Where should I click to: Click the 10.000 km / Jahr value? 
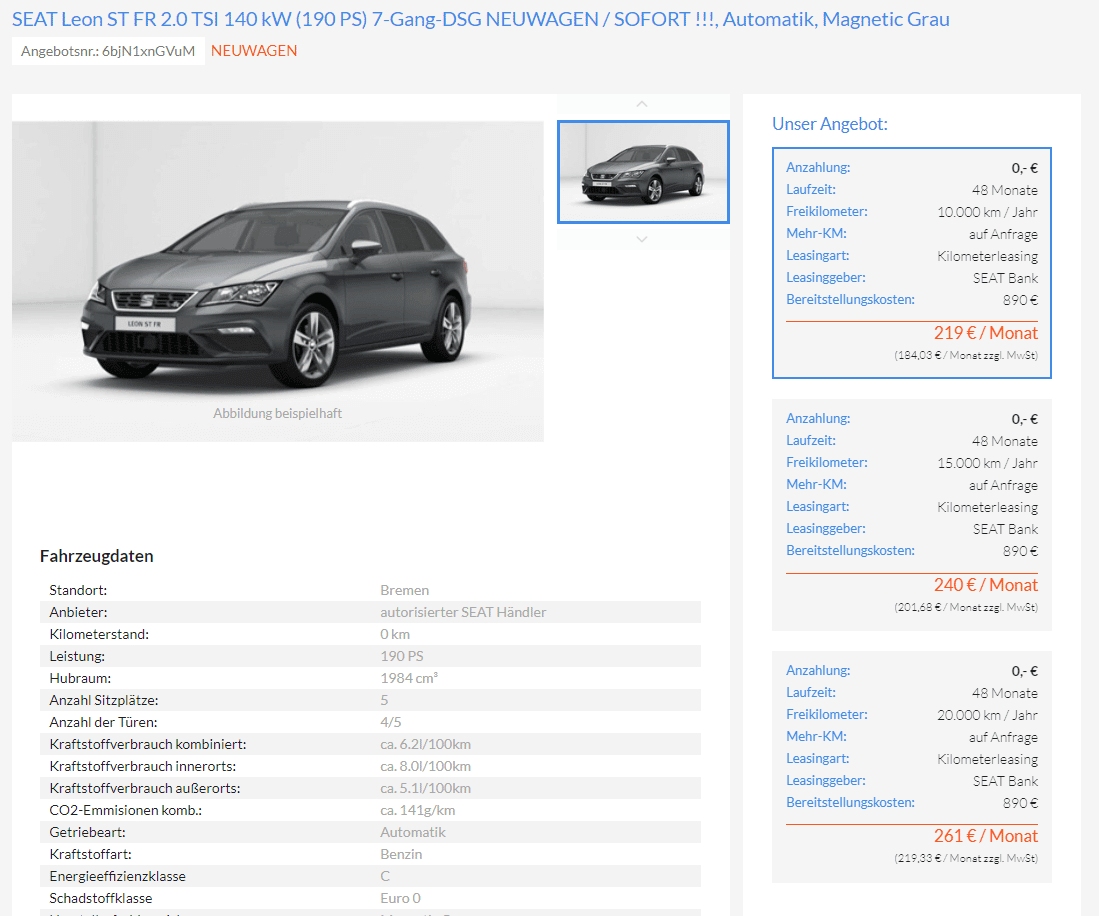tap(988, 212)
